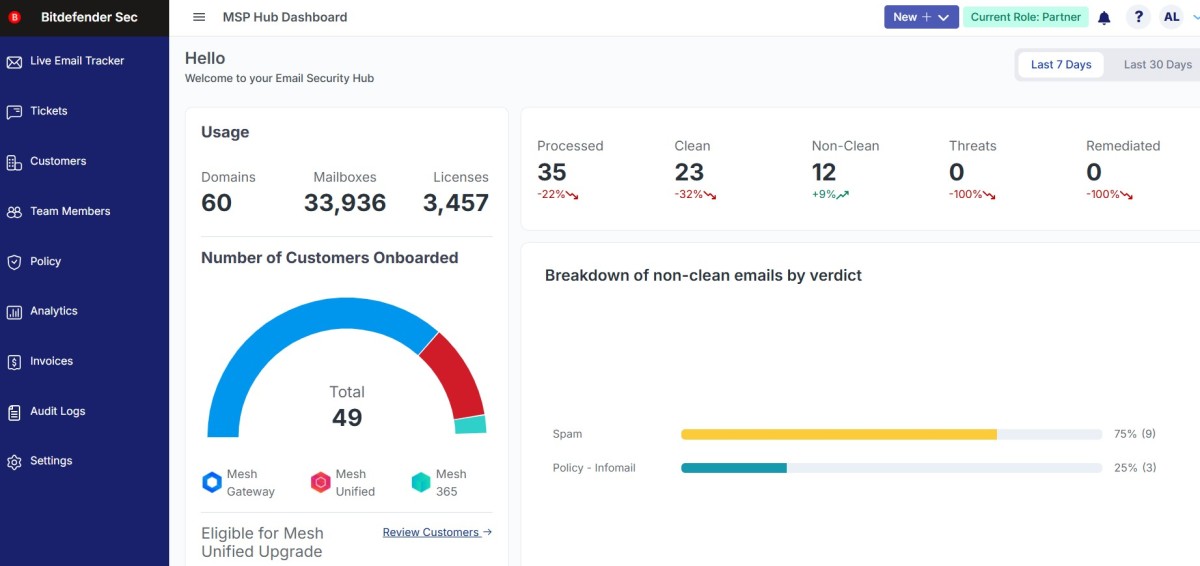The image size is (1200, 566).
Task: Click the Customers building icon
Action: 14,162
